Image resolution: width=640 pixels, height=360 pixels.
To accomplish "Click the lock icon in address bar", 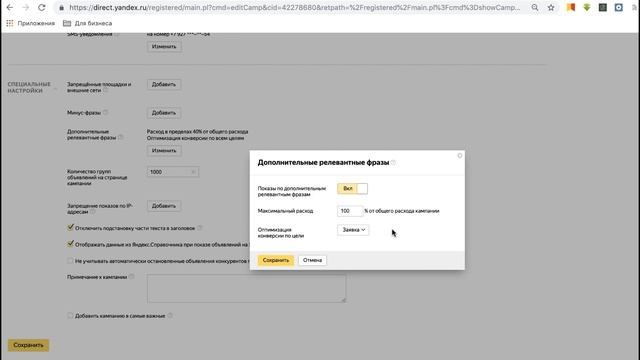I will tap(61, 8).
